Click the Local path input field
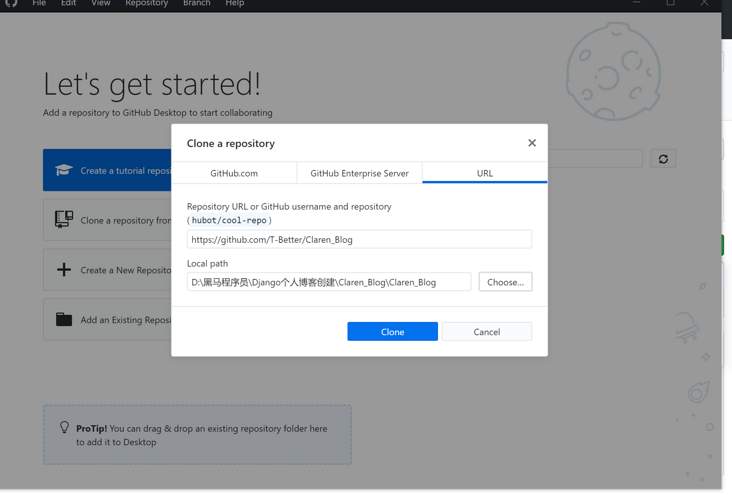The height and width of the screenshot is (495, 732). pos(329,282)
